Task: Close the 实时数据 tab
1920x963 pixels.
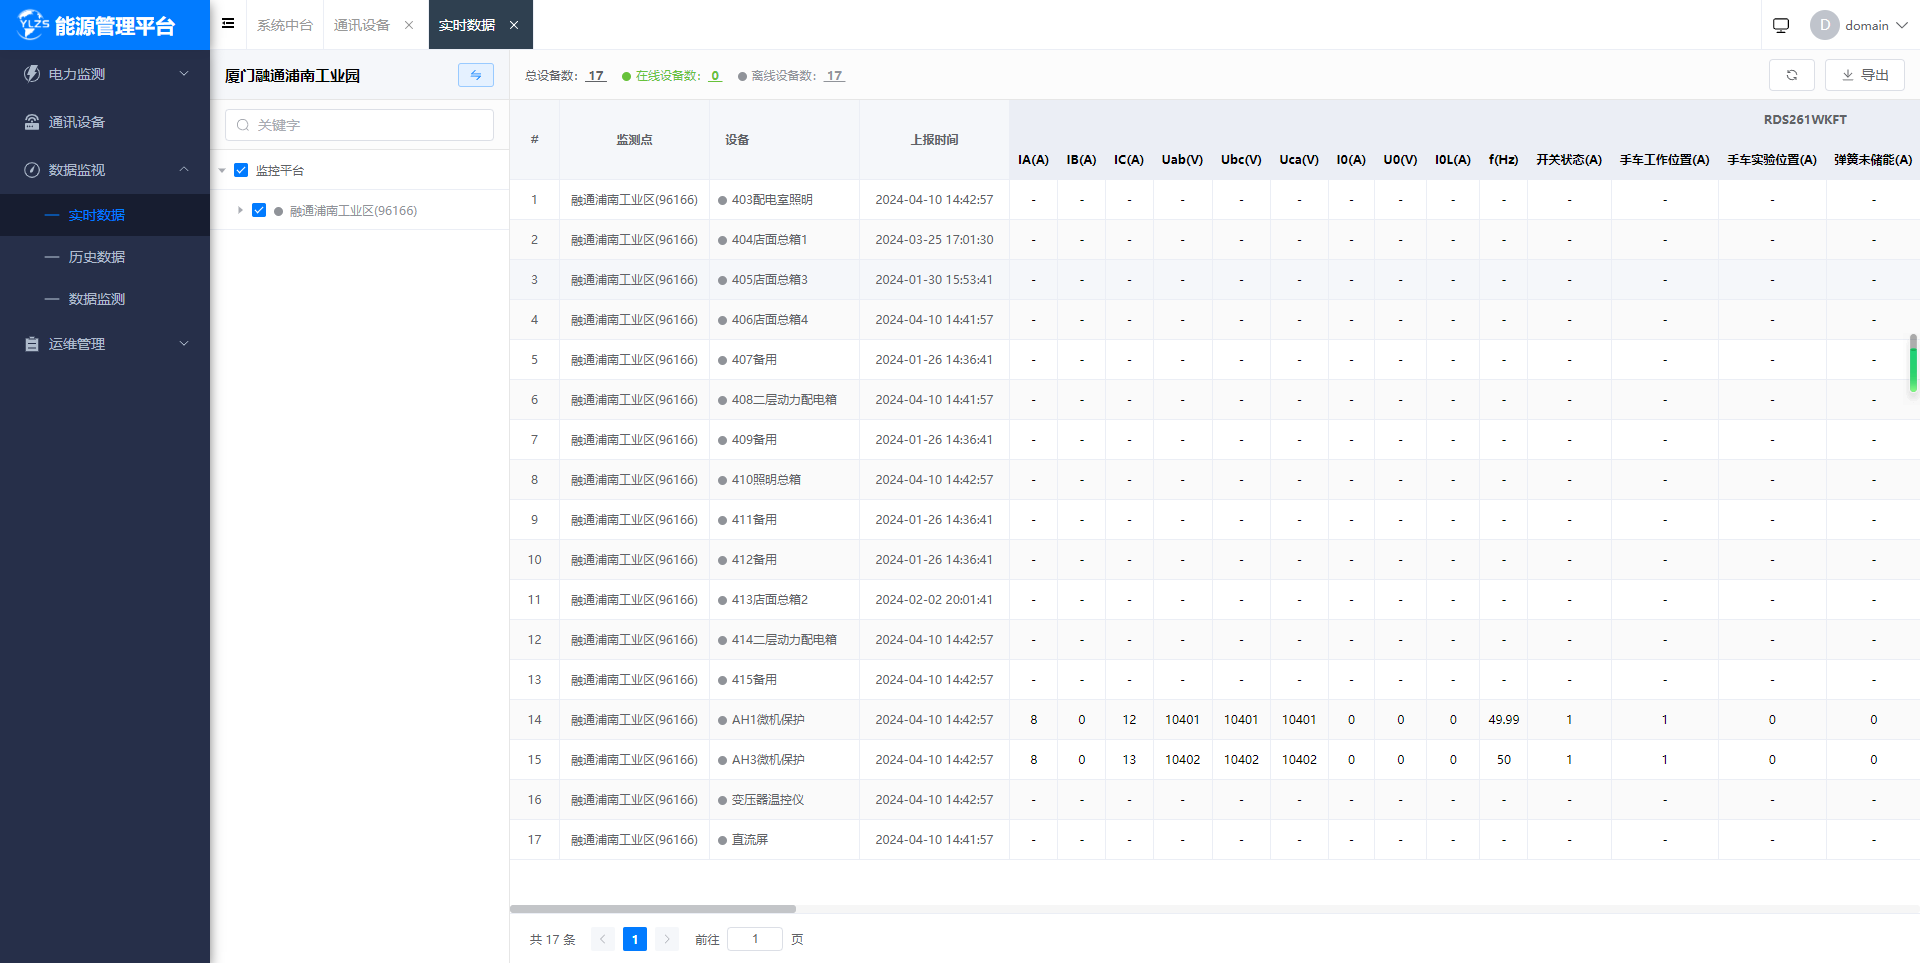Action: coord(514,25)
